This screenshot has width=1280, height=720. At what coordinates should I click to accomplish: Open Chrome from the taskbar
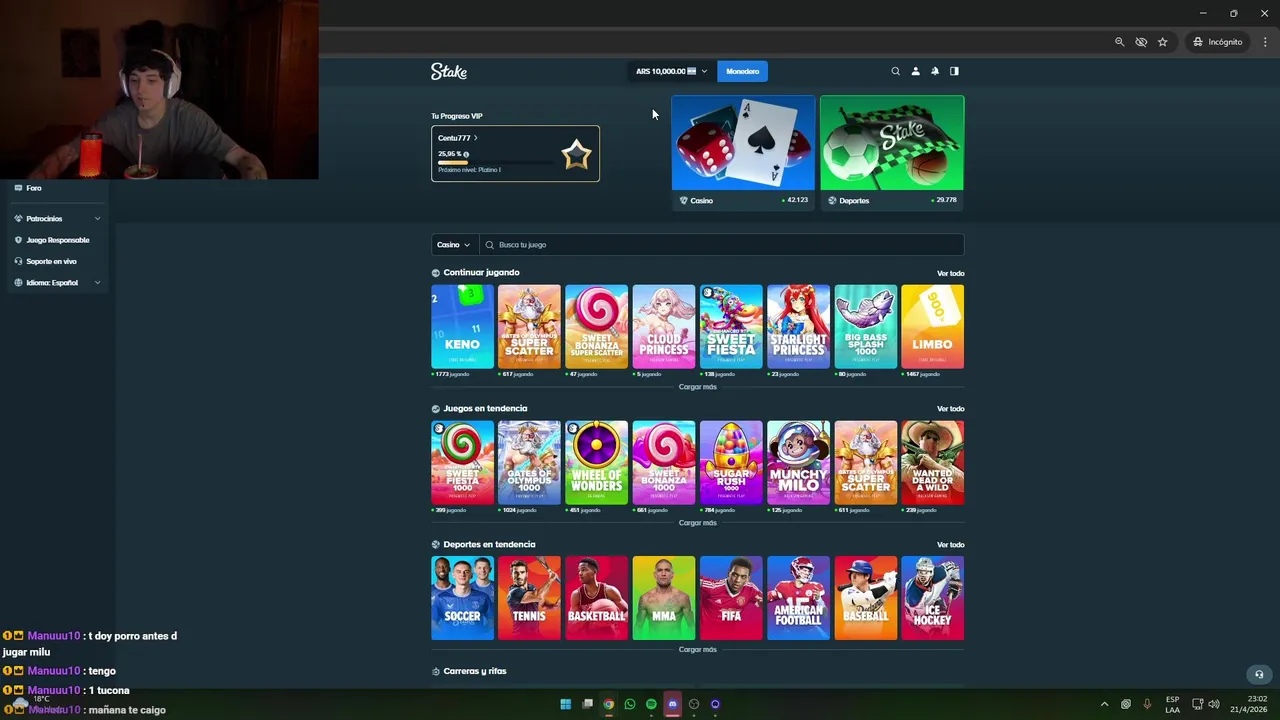coord(608,704)
